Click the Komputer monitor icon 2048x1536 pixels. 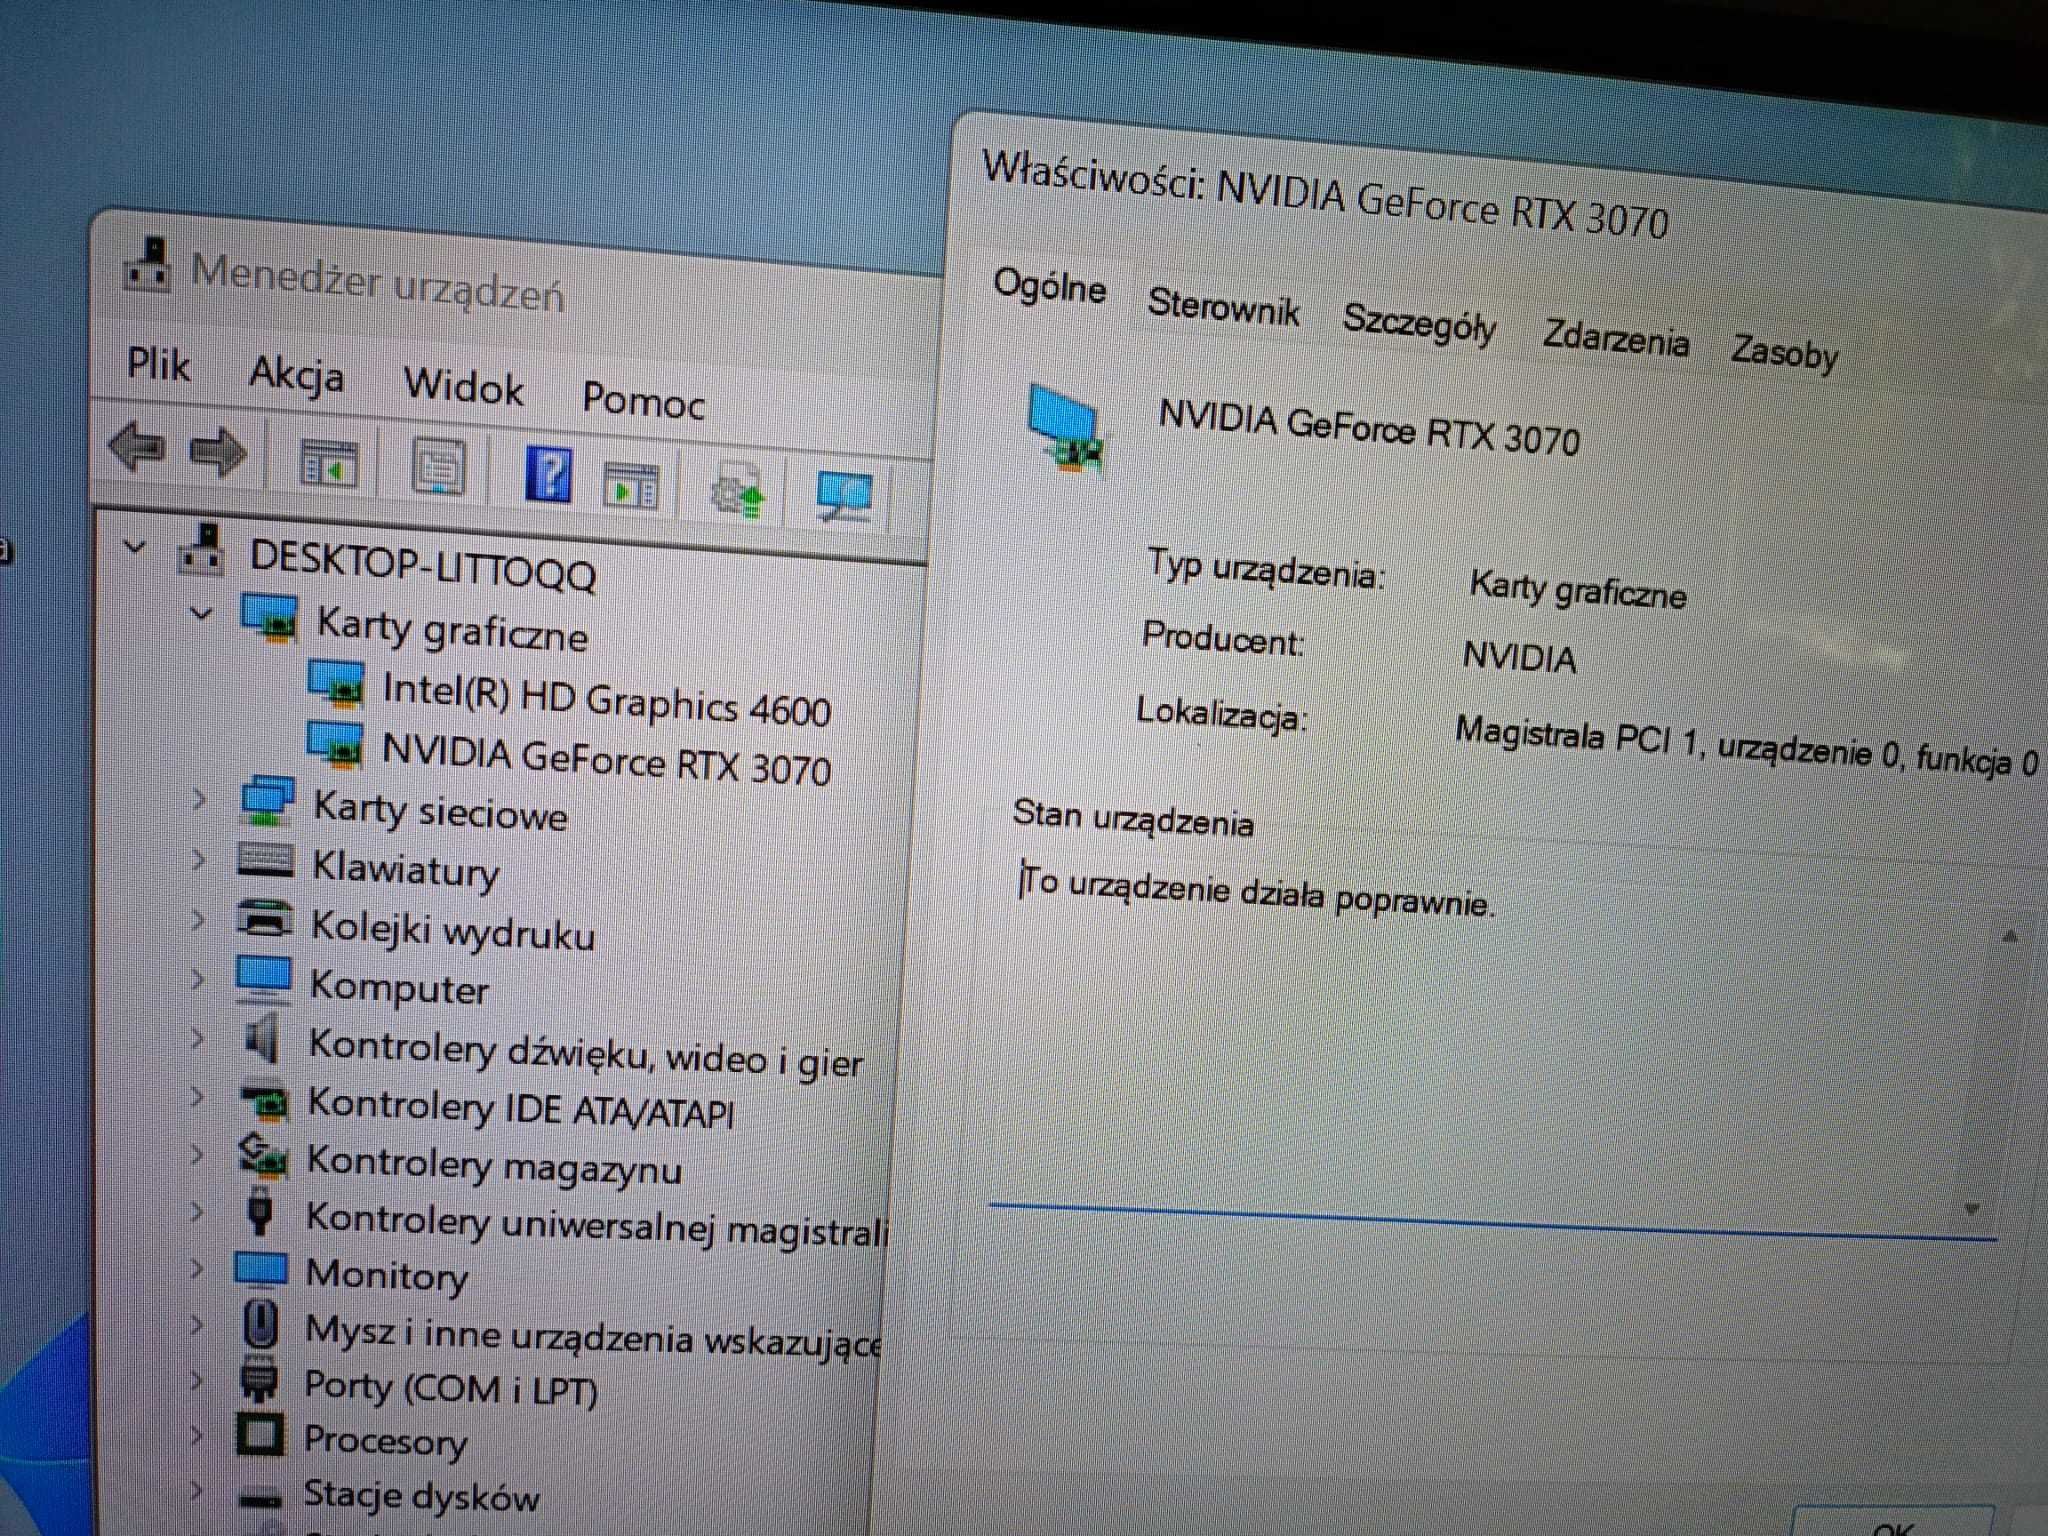(264, 978)
